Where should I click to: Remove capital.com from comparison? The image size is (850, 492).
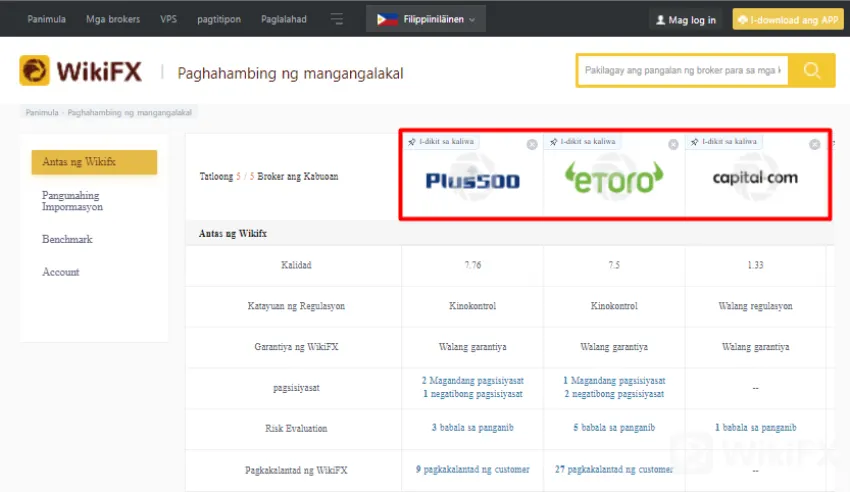[x=815, y=145]
